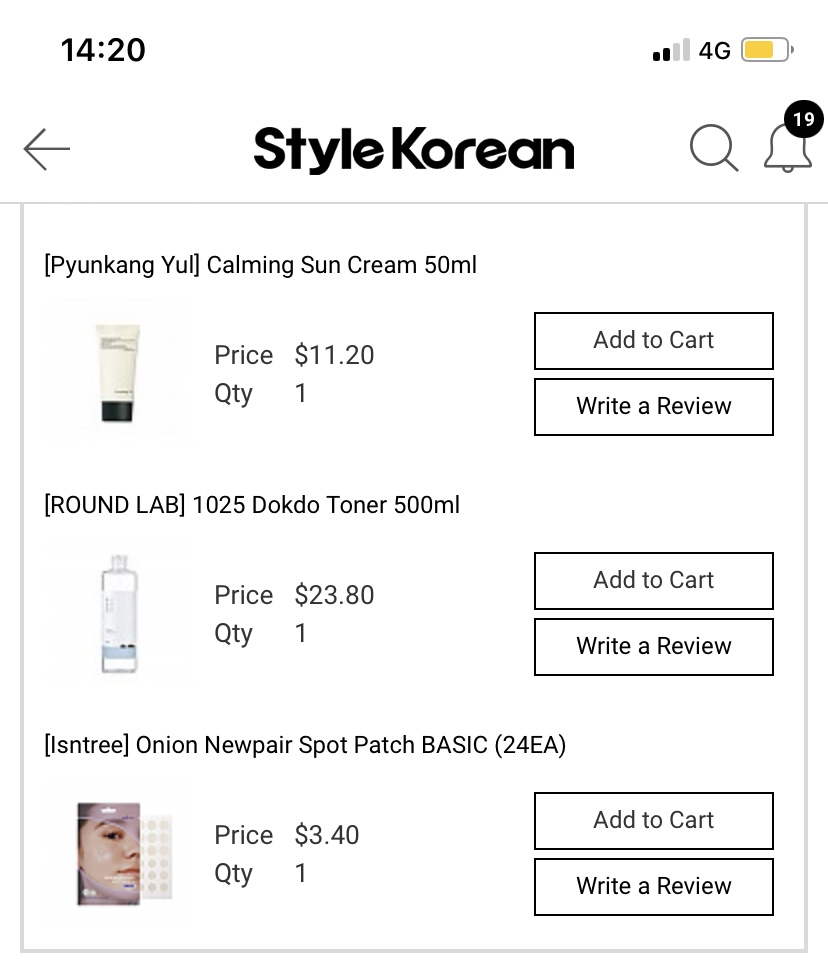Tap the notification badge showing 19

(x=803, y=120)
